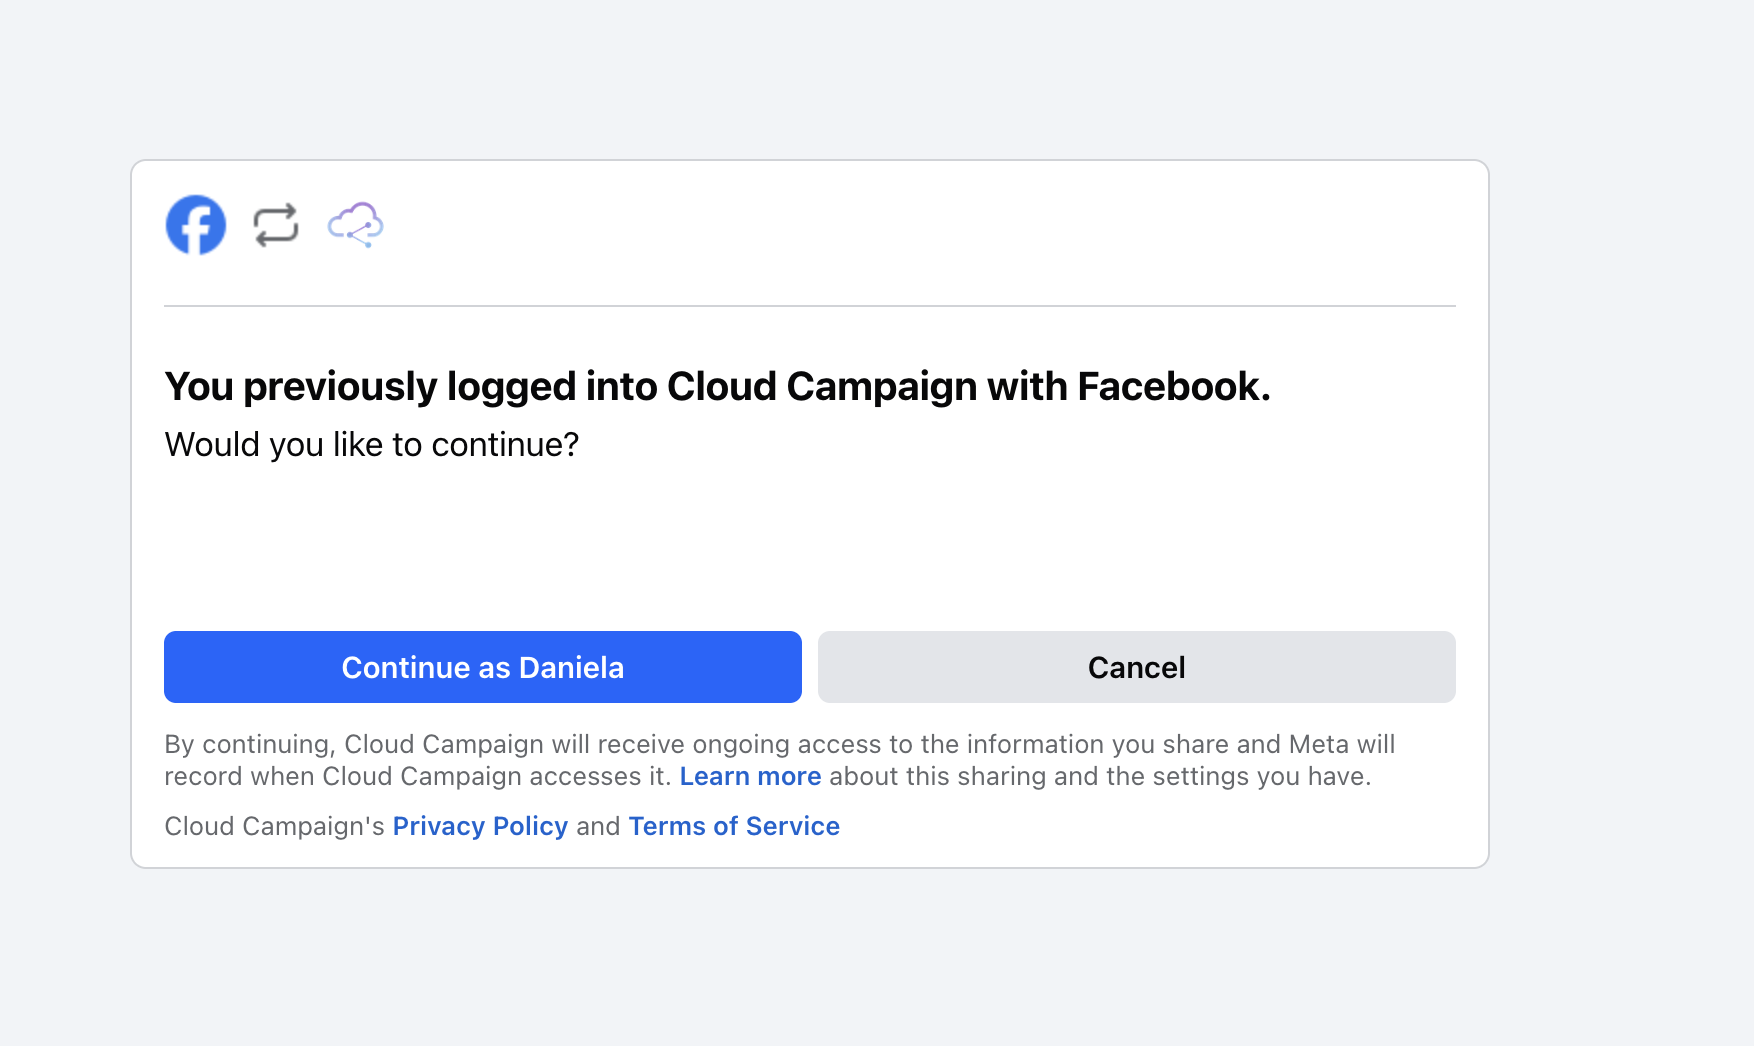The width and height of the screenshot is (1754, 1046).
Task: Open Cloud Campaign's Privacy Policy
Action: (480, 827)
